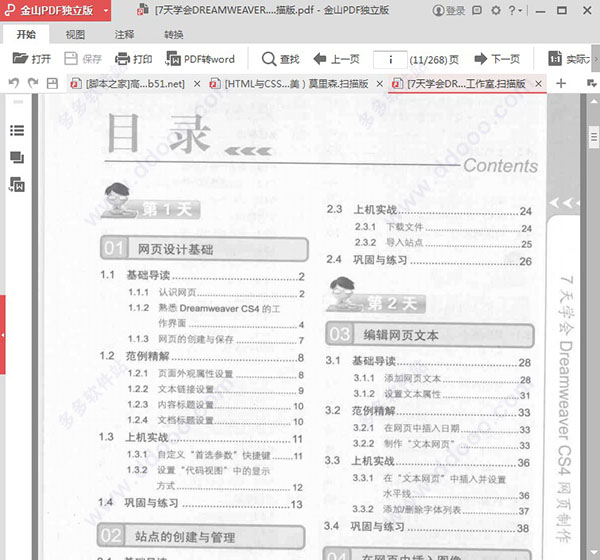Click the '2.3.1 下载文件' entry
The image size is (600, 560).
pos(443,227)
